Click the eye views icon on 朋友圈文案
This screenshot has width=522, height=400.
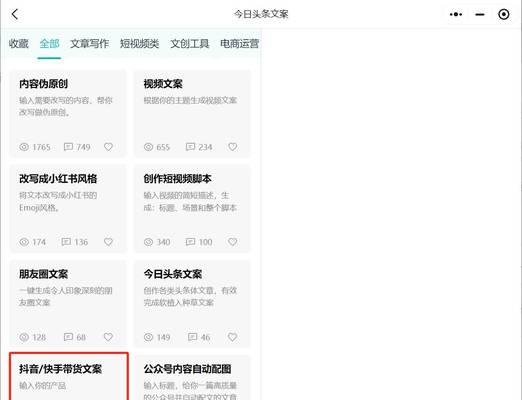click(24, 337)
